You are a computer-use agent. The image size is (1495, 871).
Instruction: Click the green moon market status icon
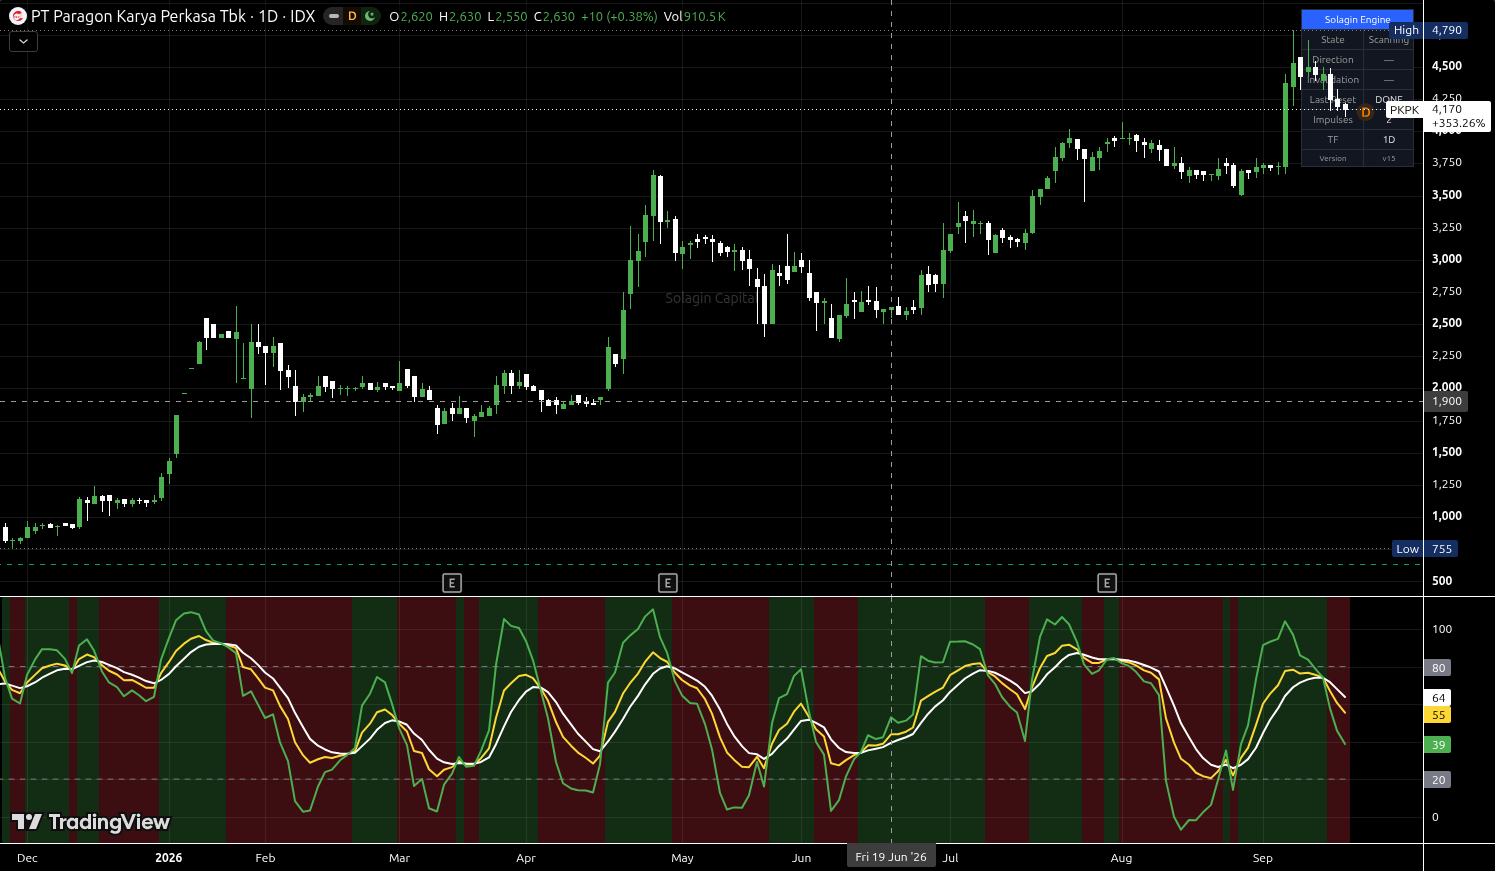[x=370, y=16]
